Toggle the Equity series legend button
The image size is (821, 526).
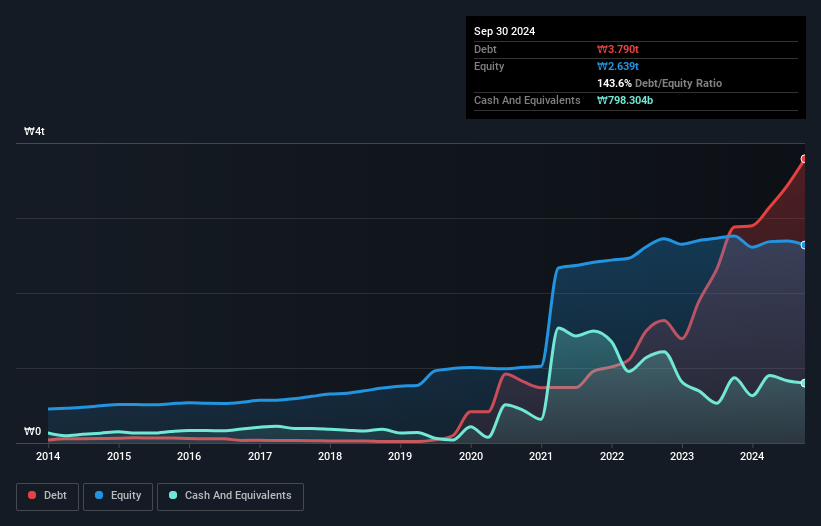(118, 496)
